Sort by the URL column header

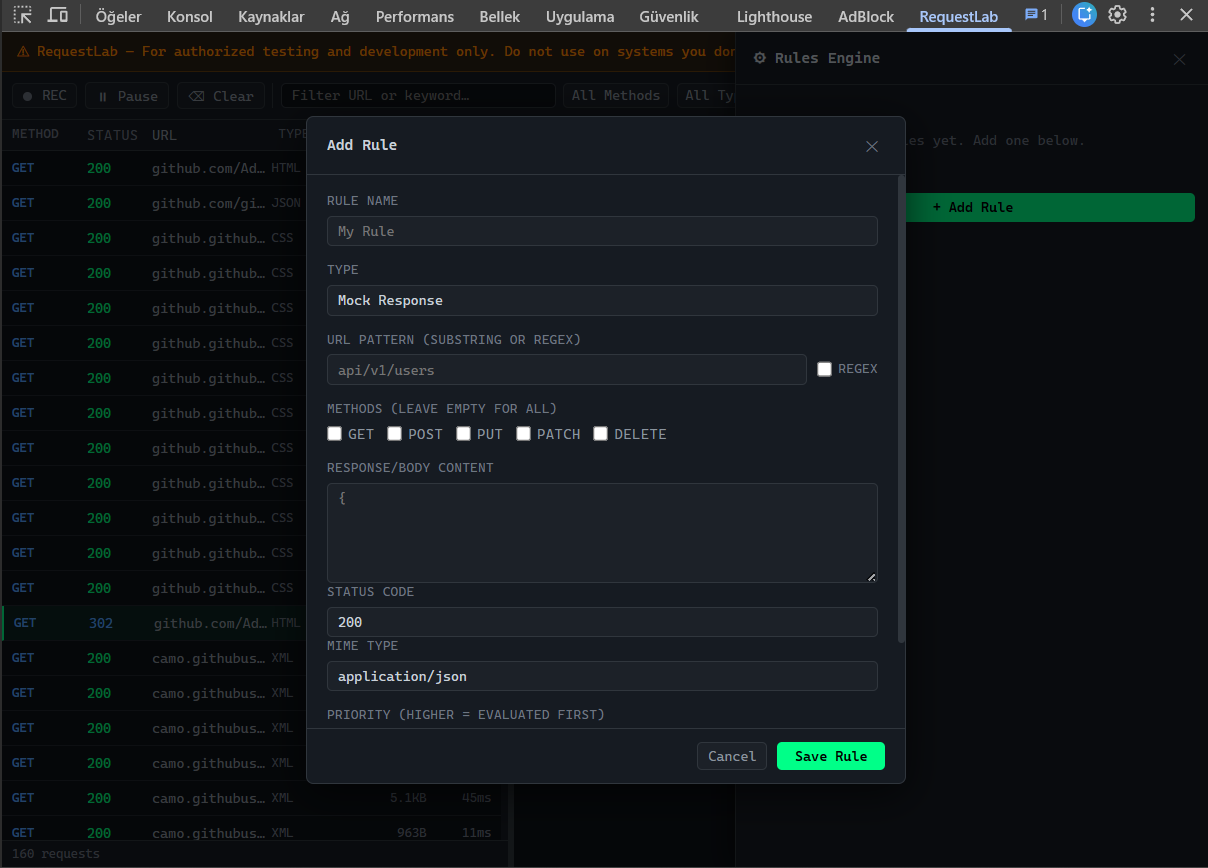[x=164, y=135]
